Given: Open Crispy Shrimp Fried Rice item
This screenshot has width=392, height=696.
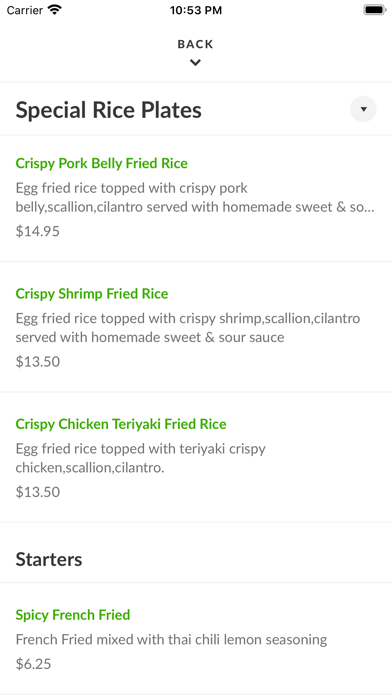Looking at the screenshot, I should point(196,327).
